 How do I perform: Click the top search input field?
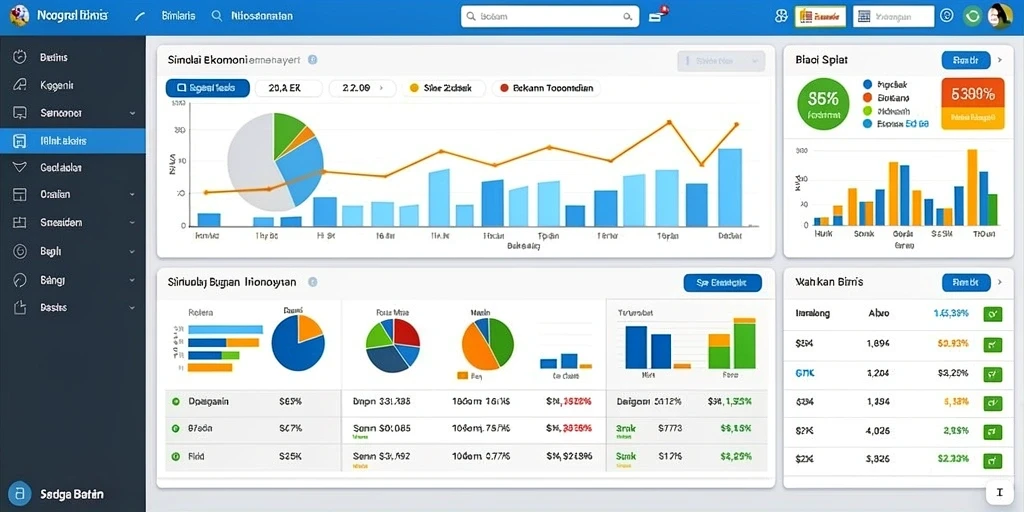(550, 16)
